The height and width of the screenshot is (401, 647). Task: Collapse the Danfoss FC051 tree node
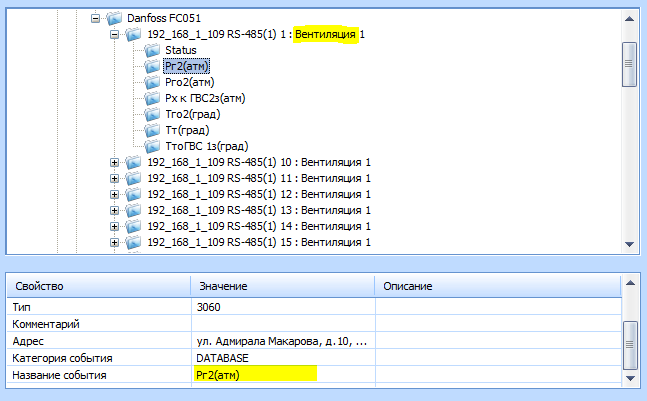[x=96, y=18]
